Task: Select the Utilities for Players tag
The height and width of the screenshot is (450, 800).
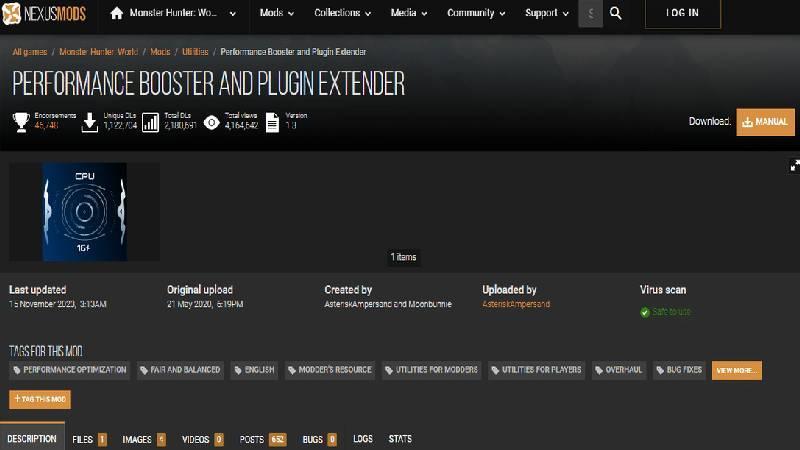Action: tap(537, 370)
